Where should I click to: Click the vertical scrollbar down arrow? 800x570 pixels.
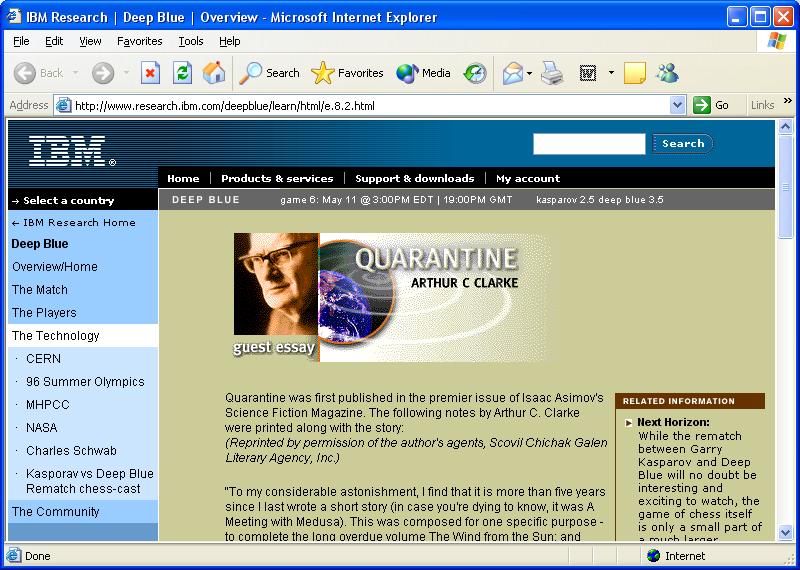(786, 533)
